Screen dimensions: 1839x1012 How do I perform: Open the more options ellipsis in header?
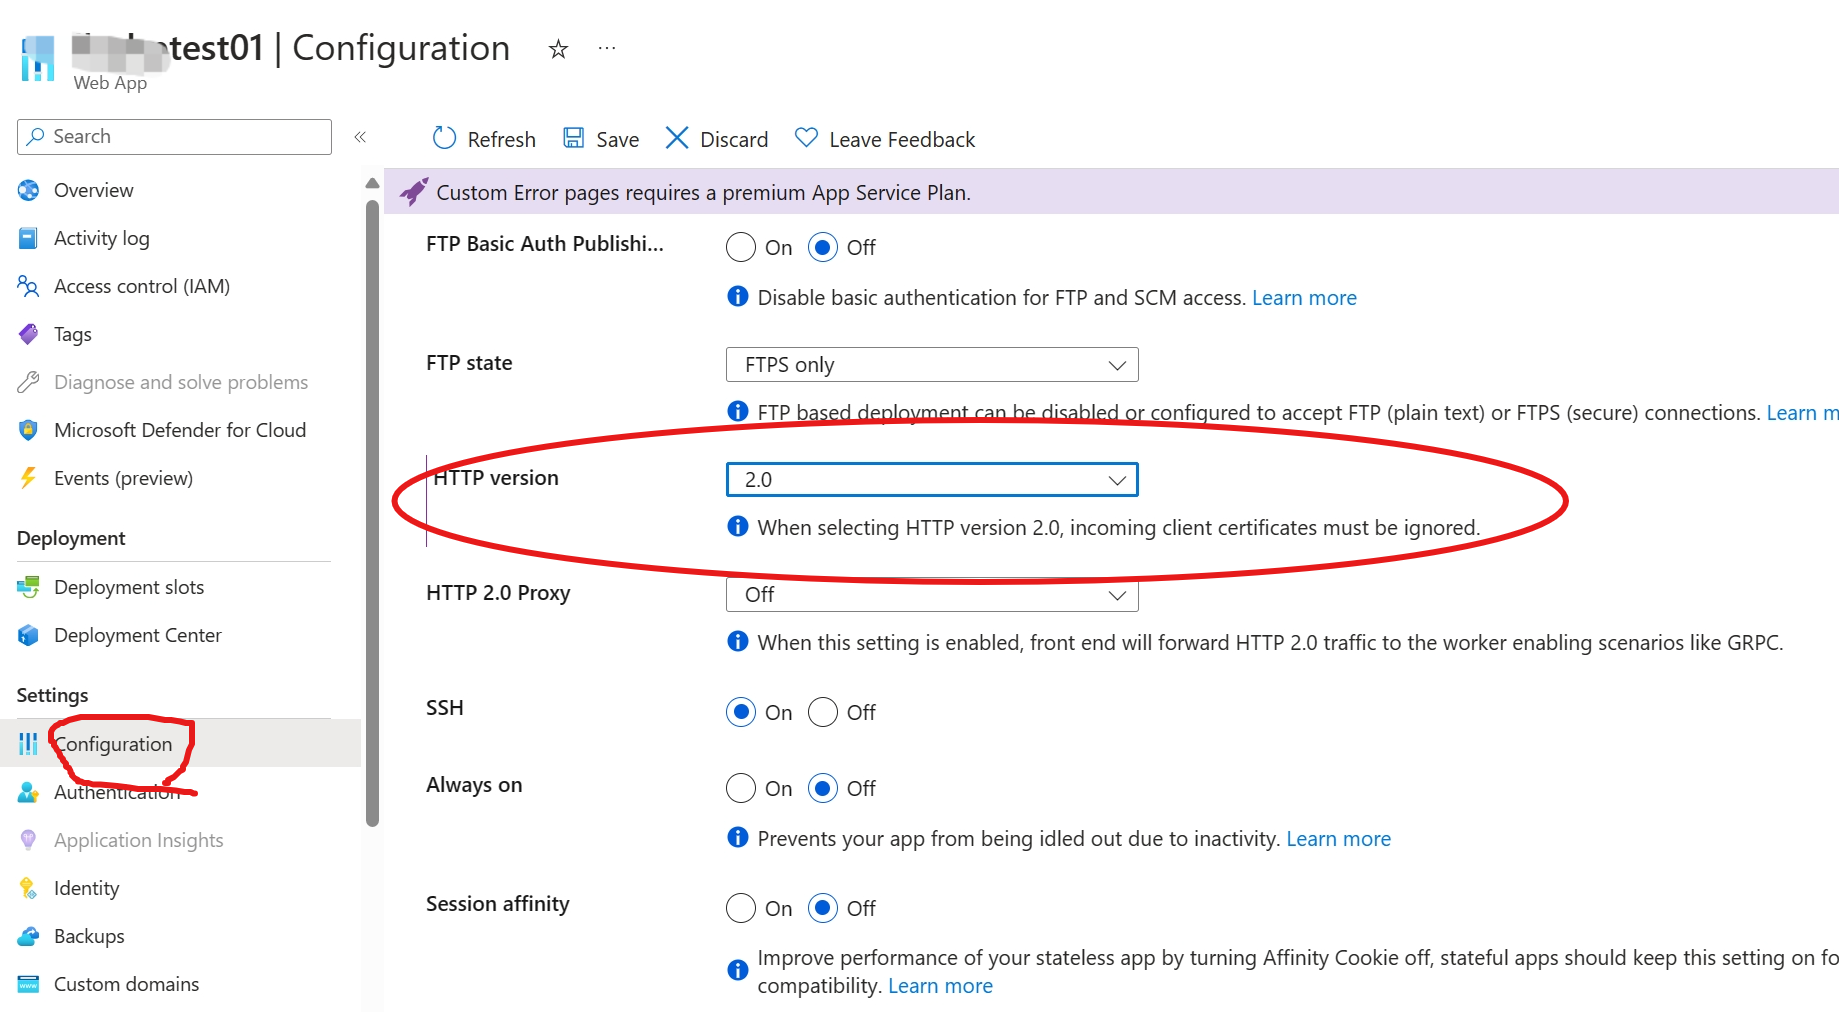(x=607, y=48)
